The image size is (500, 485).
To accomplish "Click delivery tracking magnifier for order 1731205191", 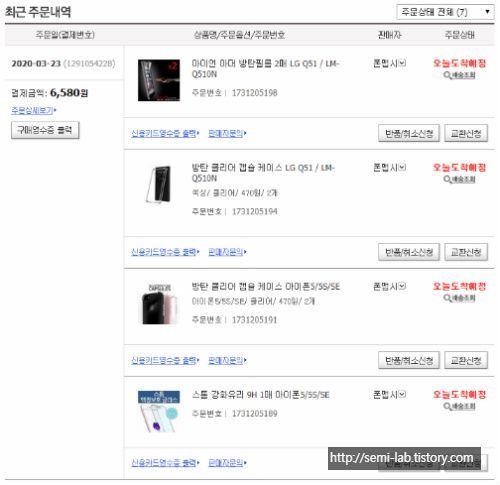I will [459, 298].
